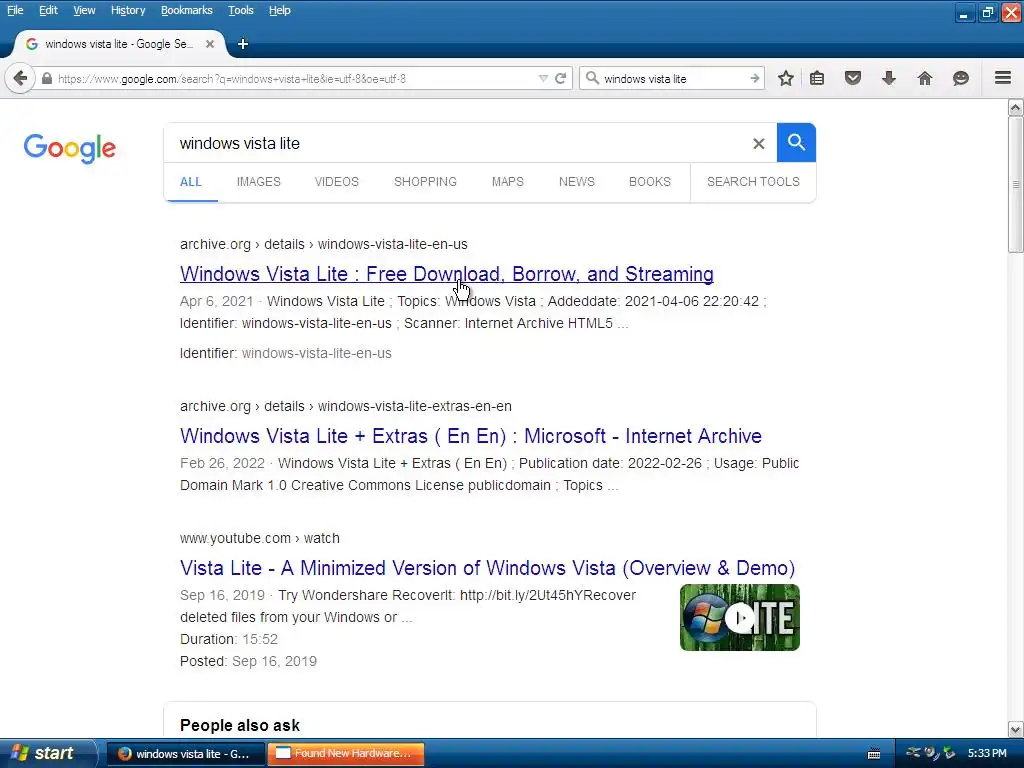The image size is (1024, 768).
Task: Bookmark this page with the star icon
Action: pos(786,78)
